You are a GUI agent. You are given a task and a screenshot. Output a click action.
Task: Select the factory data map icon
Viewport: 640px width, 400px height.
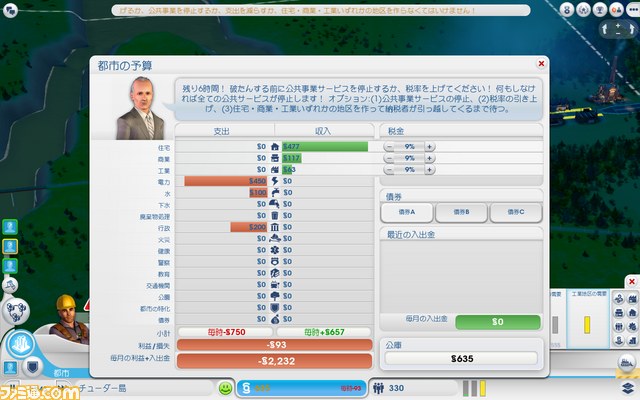coord(632,299)
